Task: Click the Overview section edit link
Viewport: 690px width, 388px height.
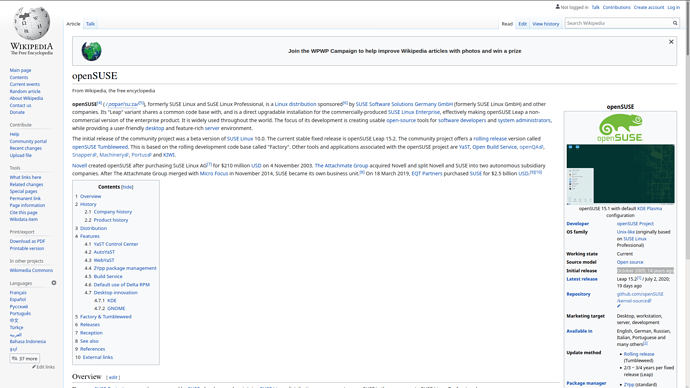Action: (113, 377)
